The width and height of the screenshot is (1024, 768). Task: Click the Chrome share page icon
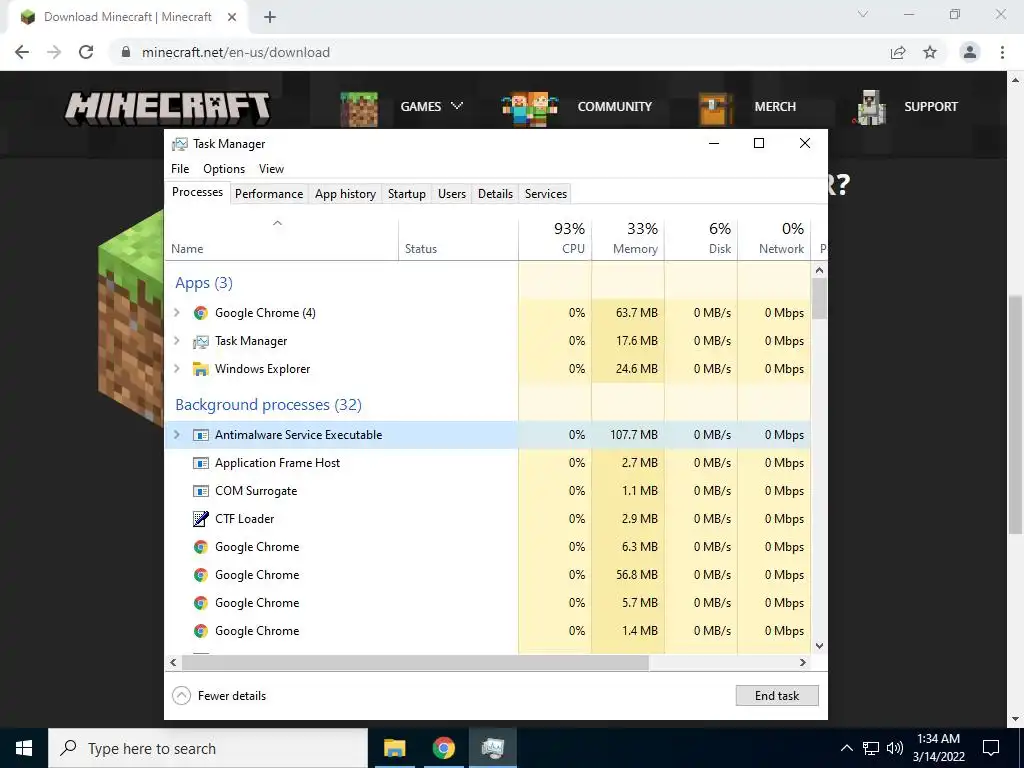pos(898,52)
